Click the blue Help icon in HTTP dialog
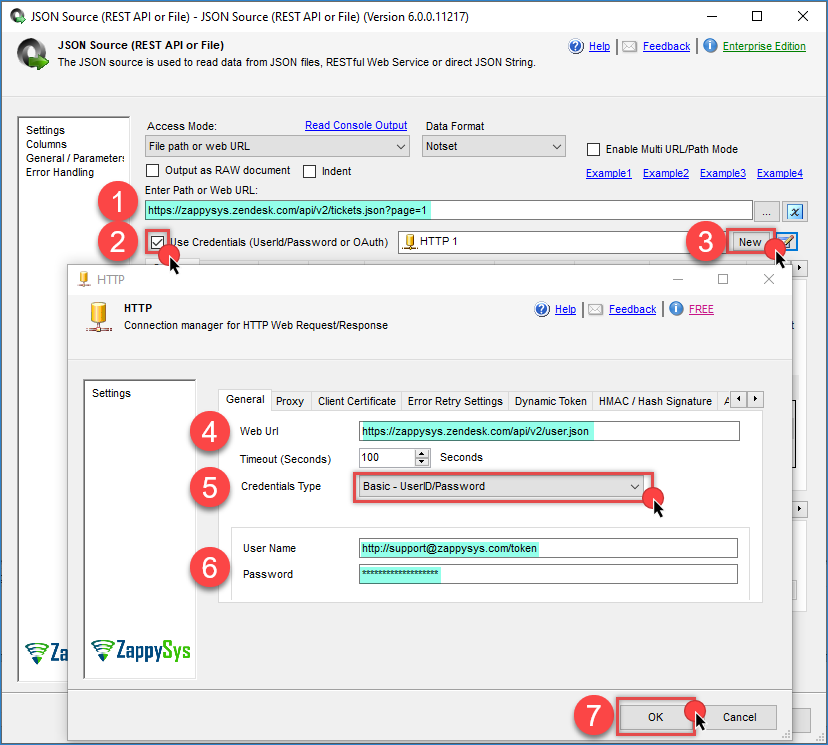The height and width of the screenshot is (745, 828). [x=543, y=309]
